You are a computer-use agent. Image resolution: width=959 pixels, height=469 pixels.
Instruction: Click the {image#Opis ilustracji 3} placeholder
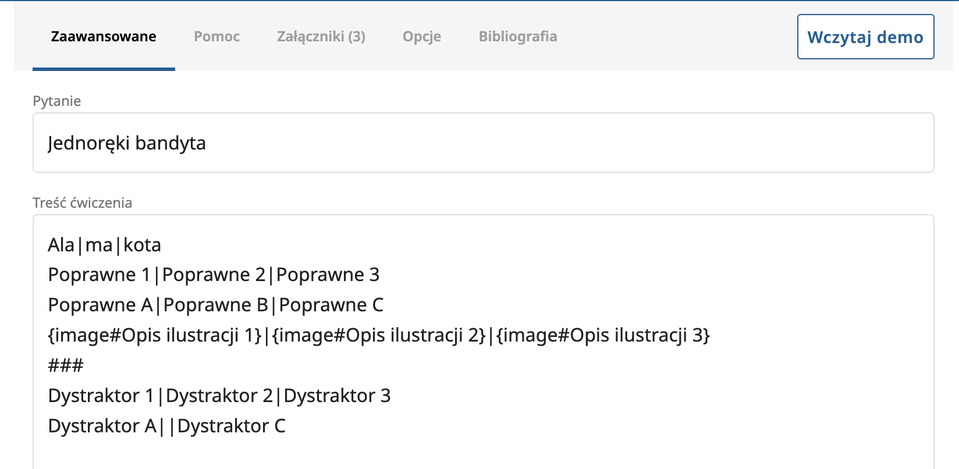[x=603, y=335]
